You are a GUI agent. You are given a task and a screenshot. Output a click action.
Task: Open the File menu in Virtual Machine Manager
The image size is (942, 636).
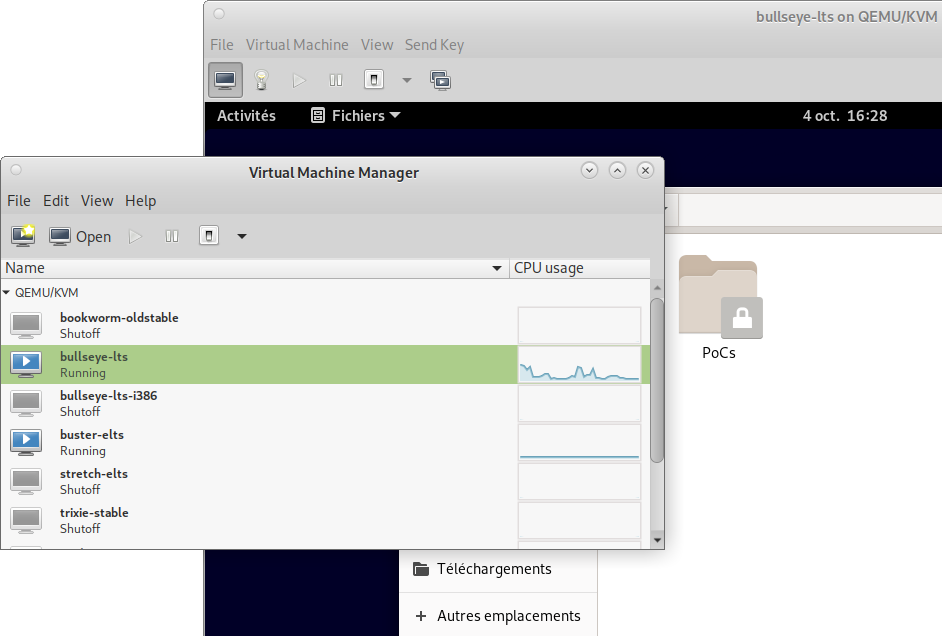click(x=18, y=200)
